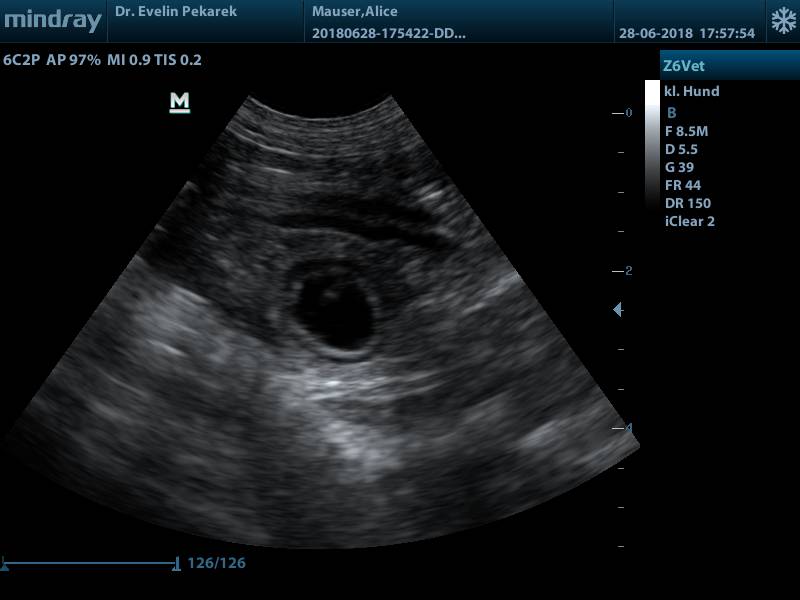Click the TIS 0.2 value
800x600 pixels.
tap(178, 60)
